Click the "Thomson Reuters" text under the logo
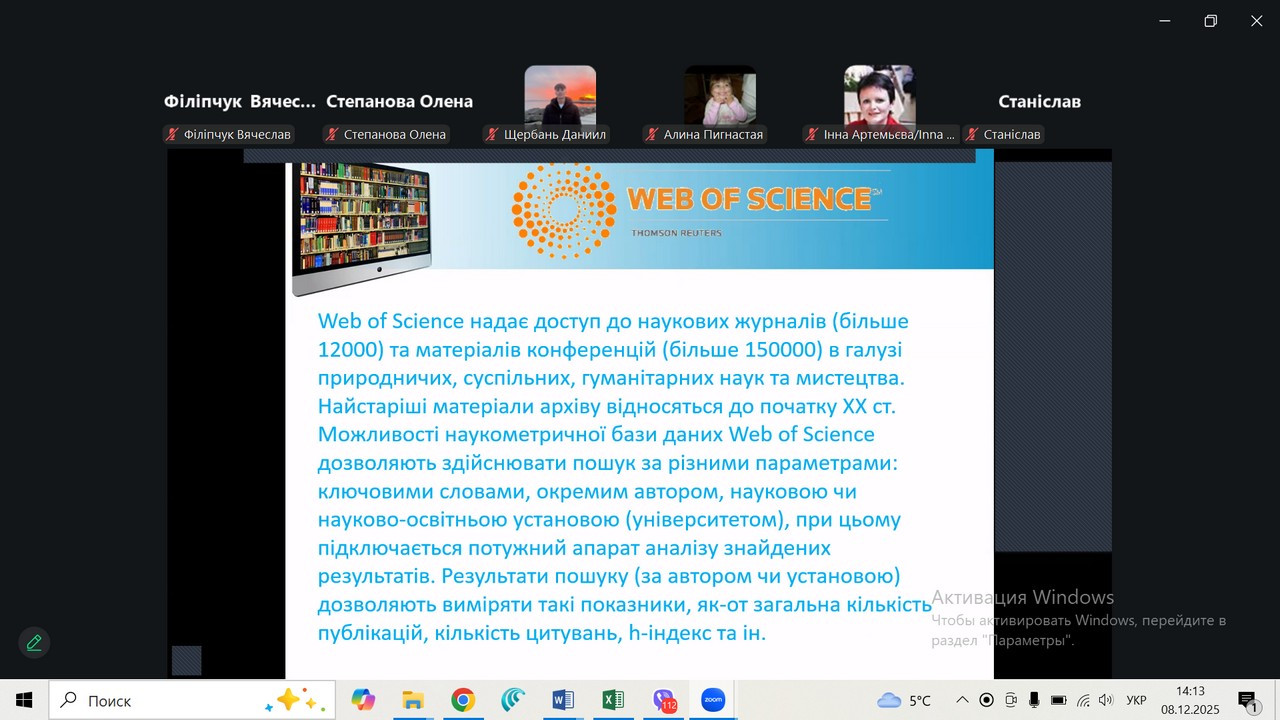This screenshot has width=1280, height=720. point(676,233)
